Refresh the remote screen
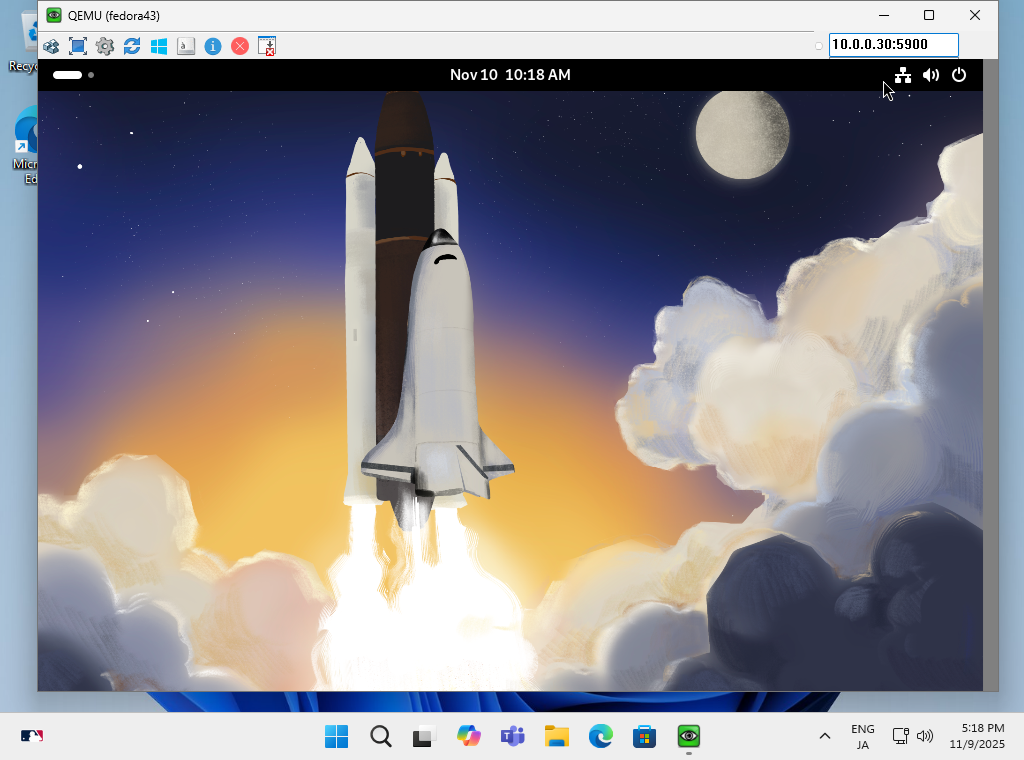1024x760 pixels. tap(132, 46)
